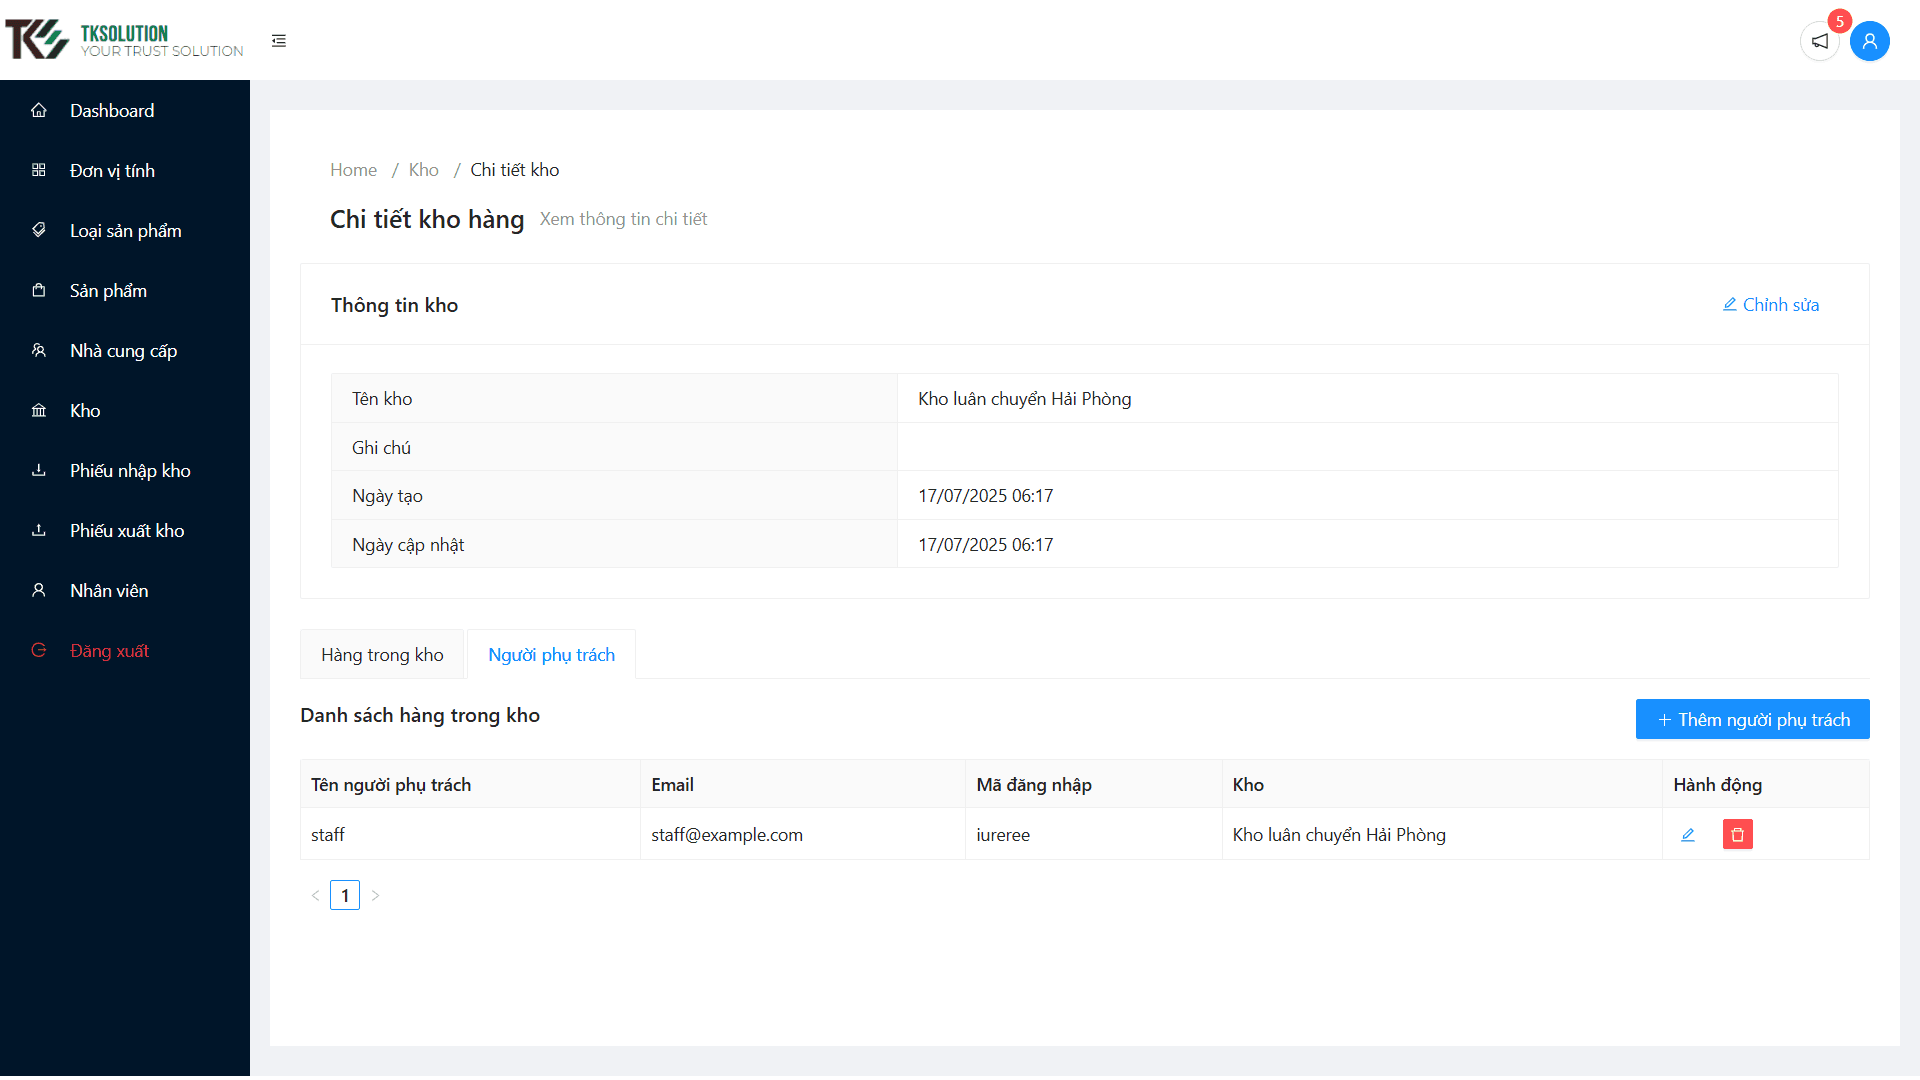Image resolution: width=1920 pixels, height=1080 pixels.
Task: Click the Chỉnh sửa edit link
Action: click(x=1770, y=305)
